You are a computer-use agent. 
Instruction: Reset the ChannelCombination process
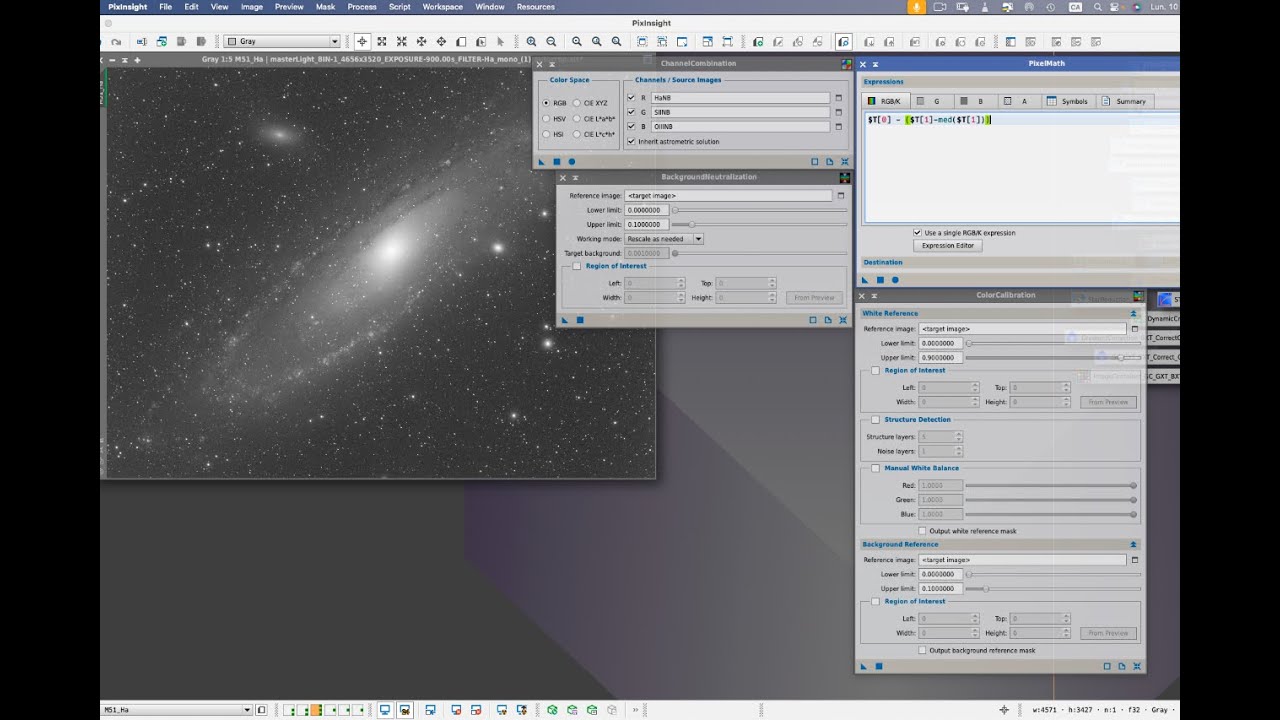click(x=845, y=162)
